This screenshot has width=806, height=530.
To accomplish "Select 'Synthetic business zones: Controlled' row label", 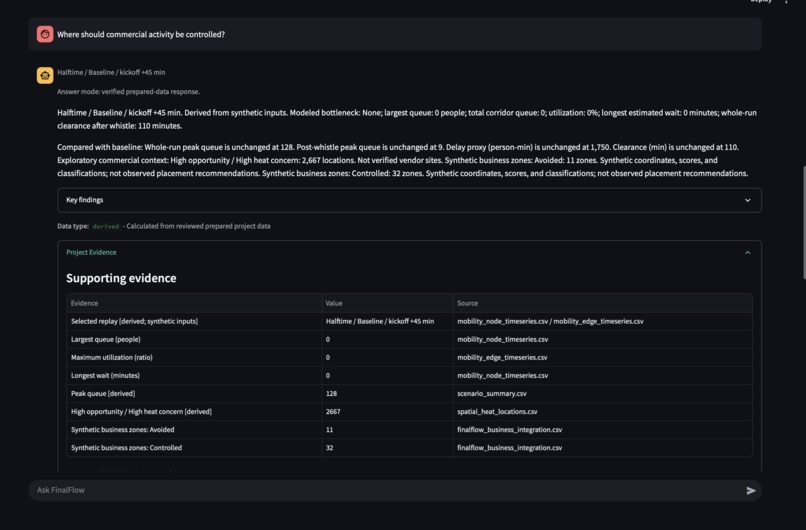I will (126, 448).
